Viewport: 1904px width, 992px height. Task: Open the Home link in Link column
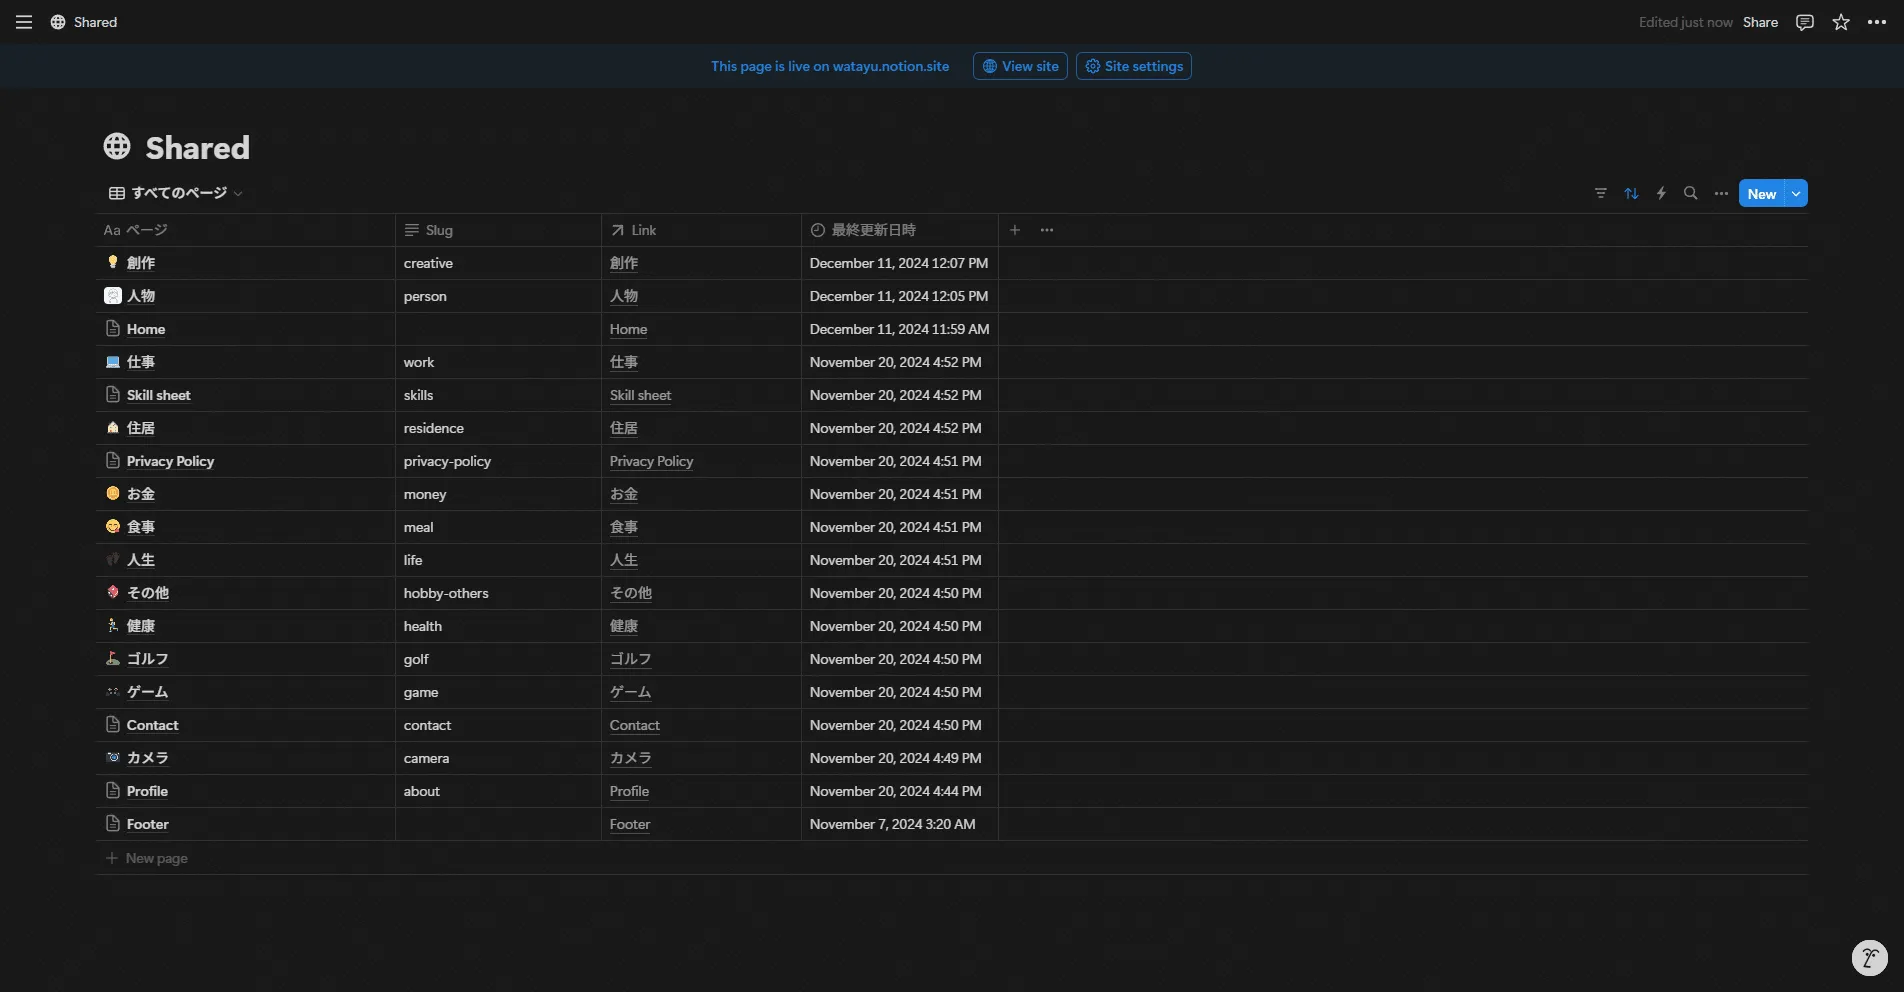point(628,329)
